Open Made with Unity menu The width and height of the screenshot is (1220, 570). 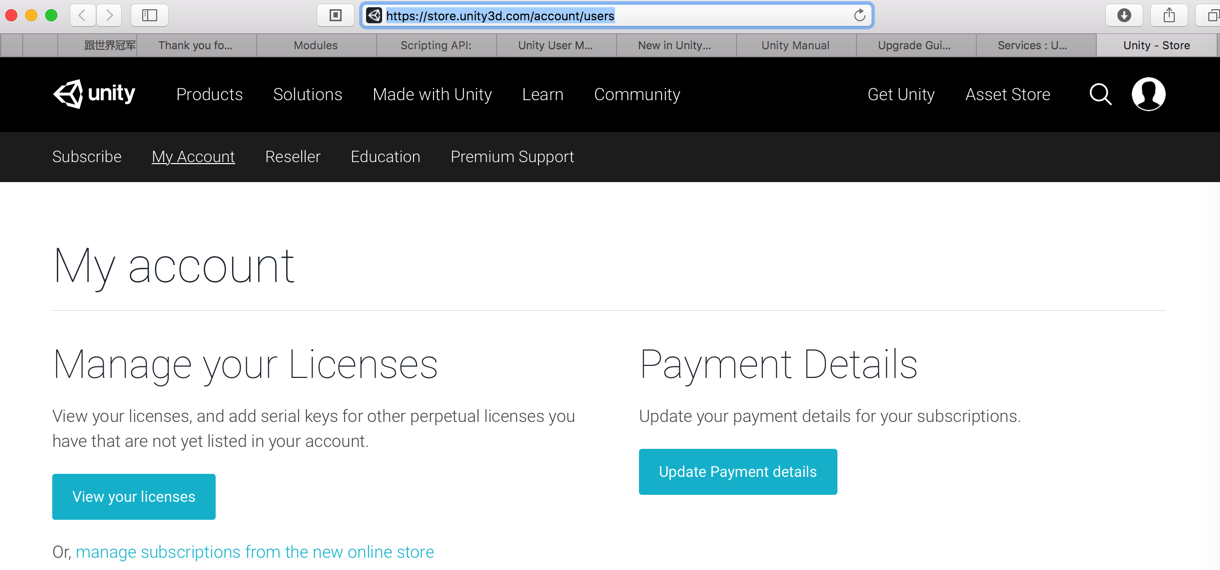pos(432,94)
